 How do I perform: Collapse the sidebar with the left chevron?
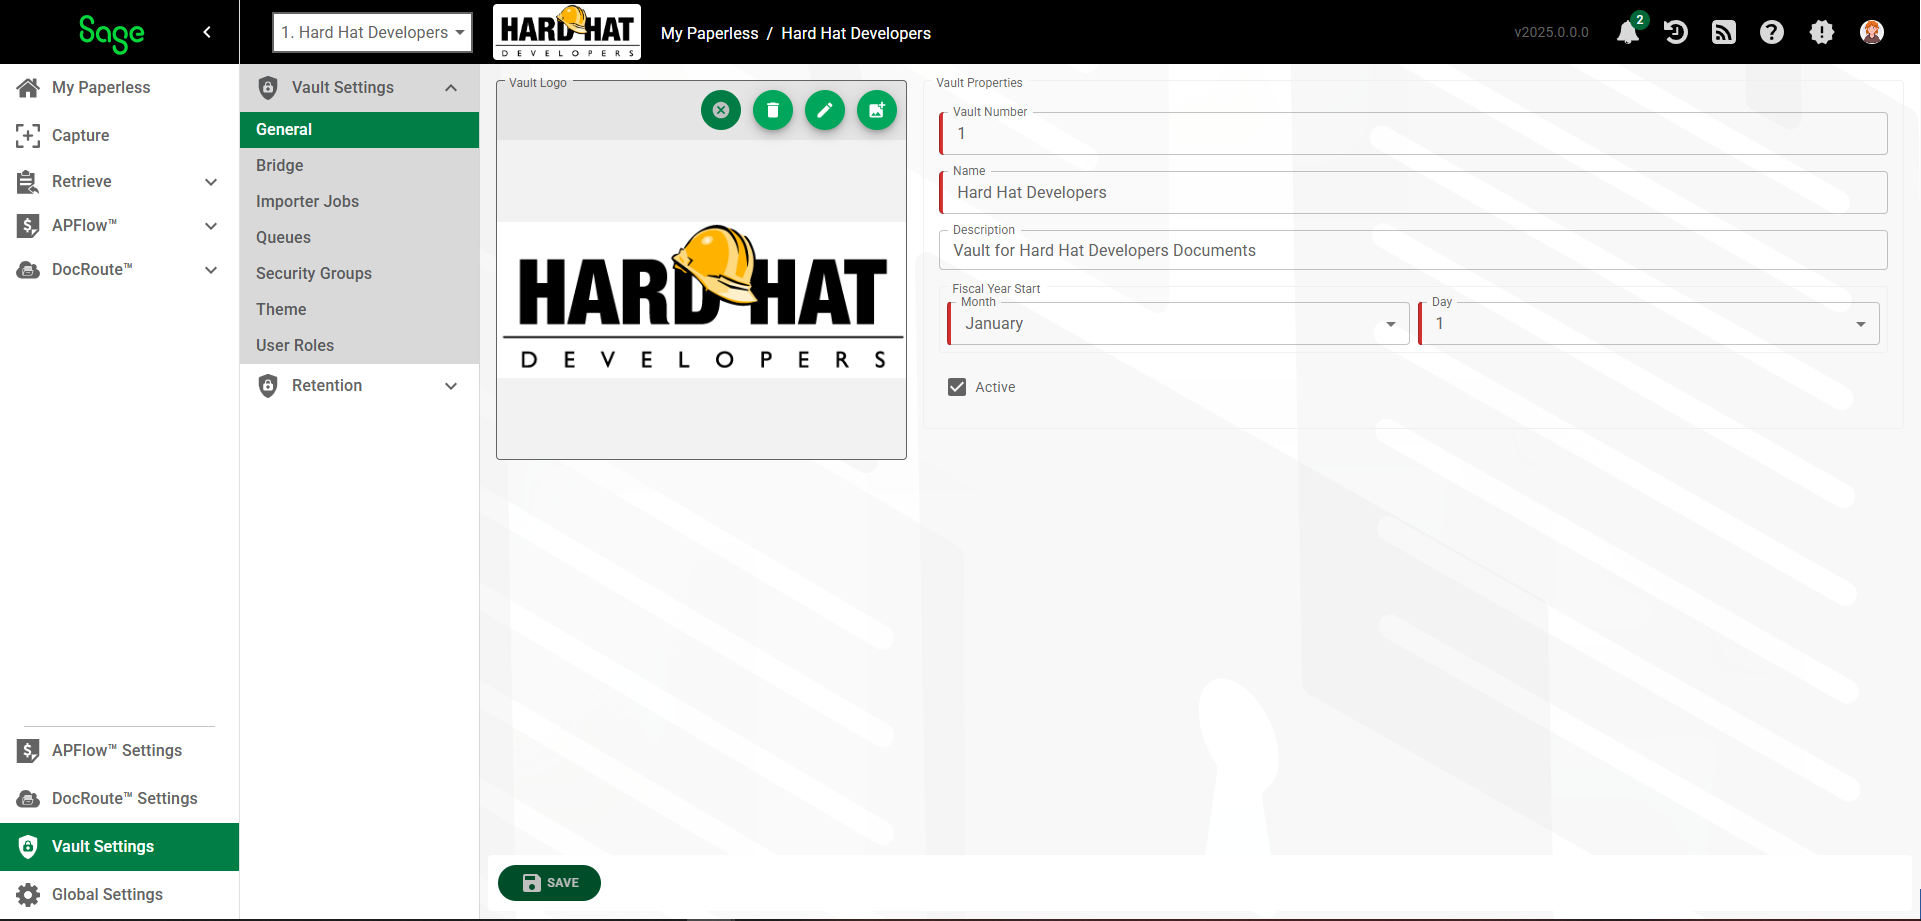[x=207, y=32]
